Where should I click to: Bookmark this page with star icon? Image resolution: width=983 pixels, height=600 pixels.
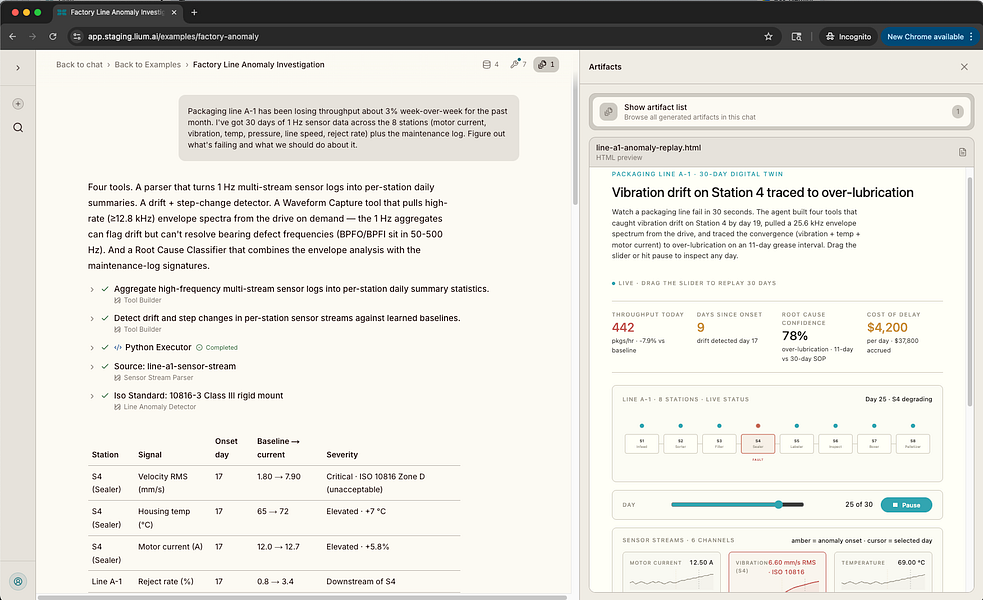768,36
